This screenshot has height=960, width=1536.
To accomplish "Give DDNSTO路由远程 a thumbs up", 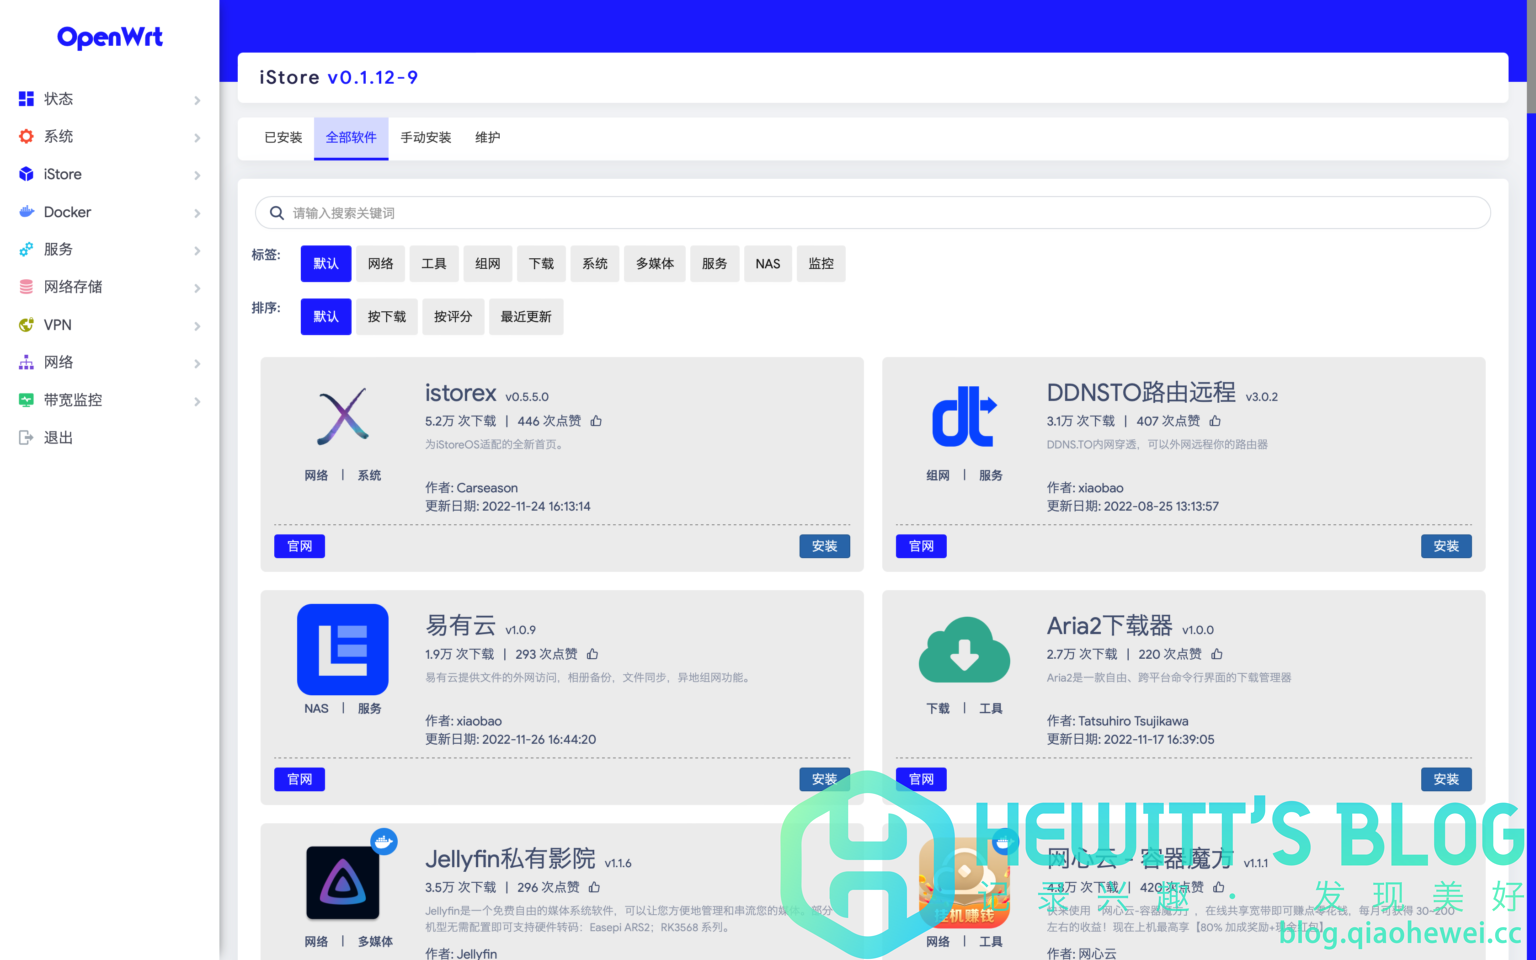I will pos(1215,420).
